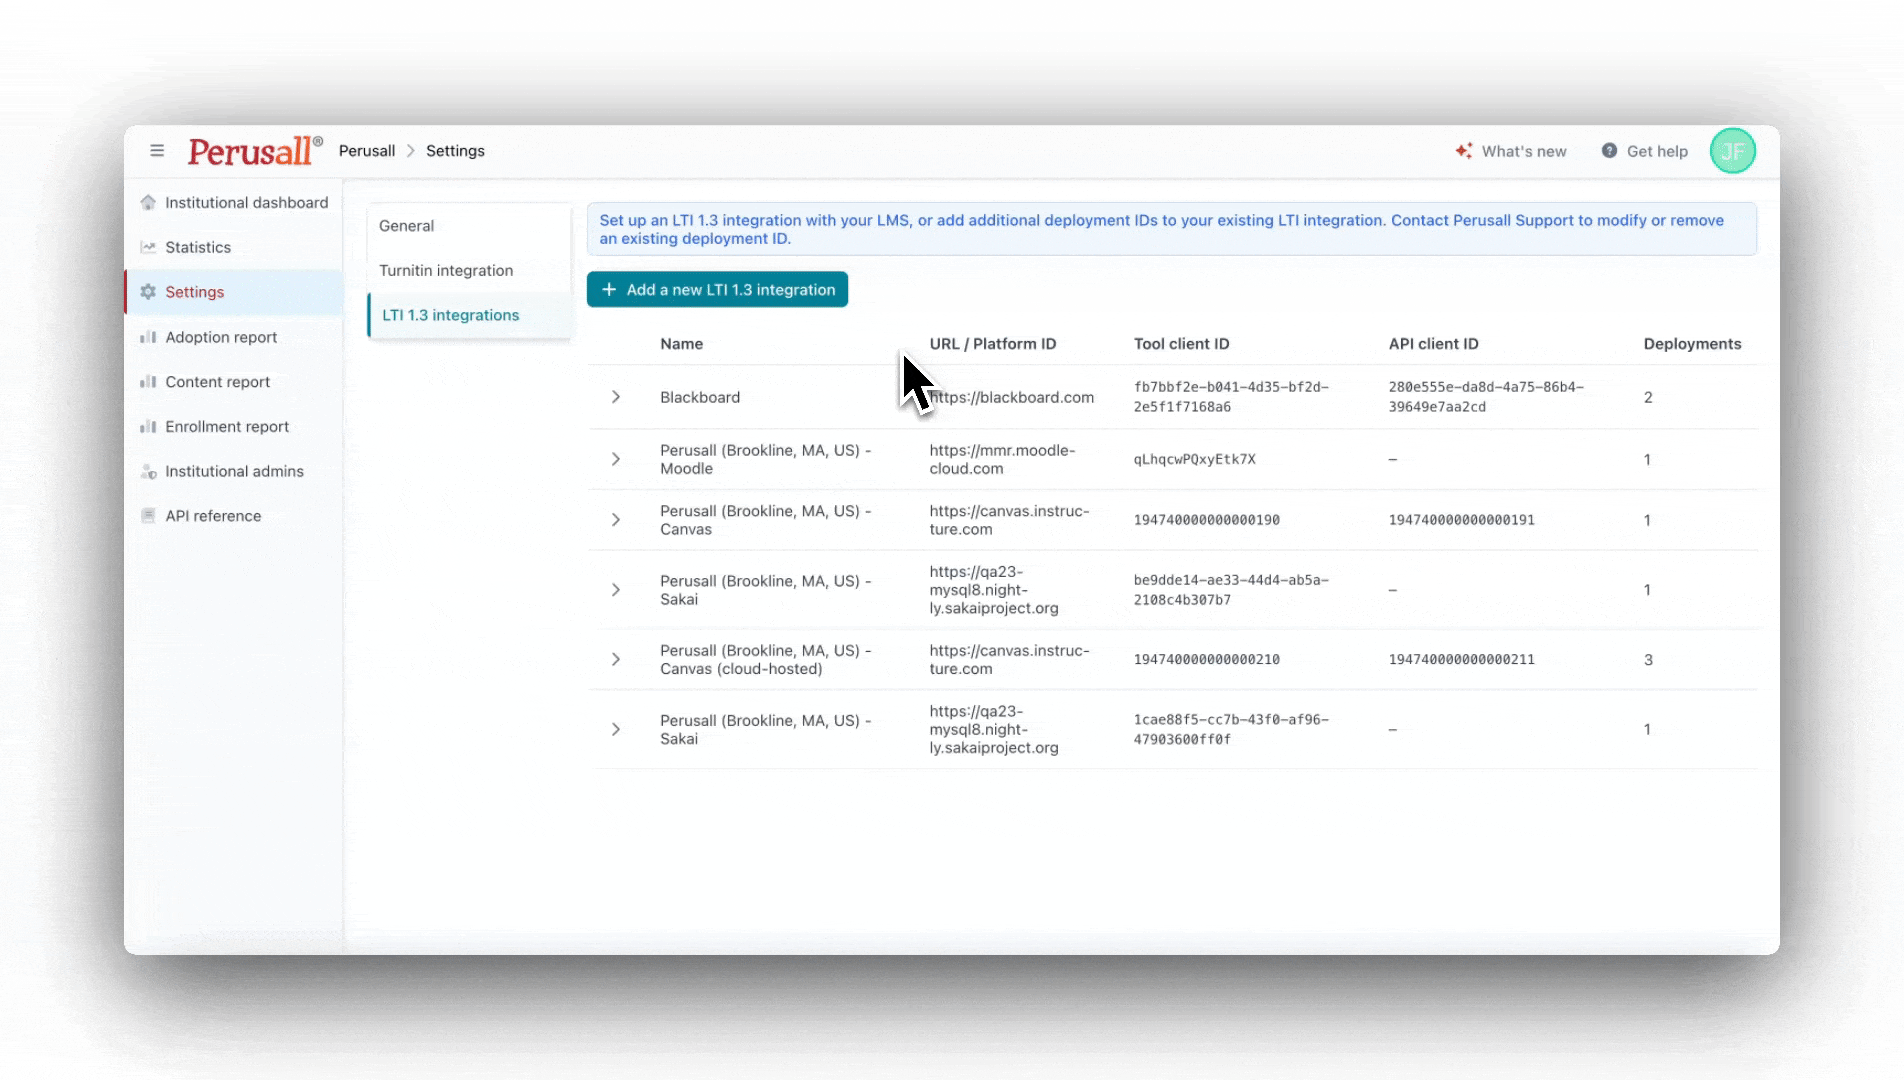Expand the Canvas row with ID 194740000000000190
This screenshot has height=1080, width=1904.
(616, 520)
